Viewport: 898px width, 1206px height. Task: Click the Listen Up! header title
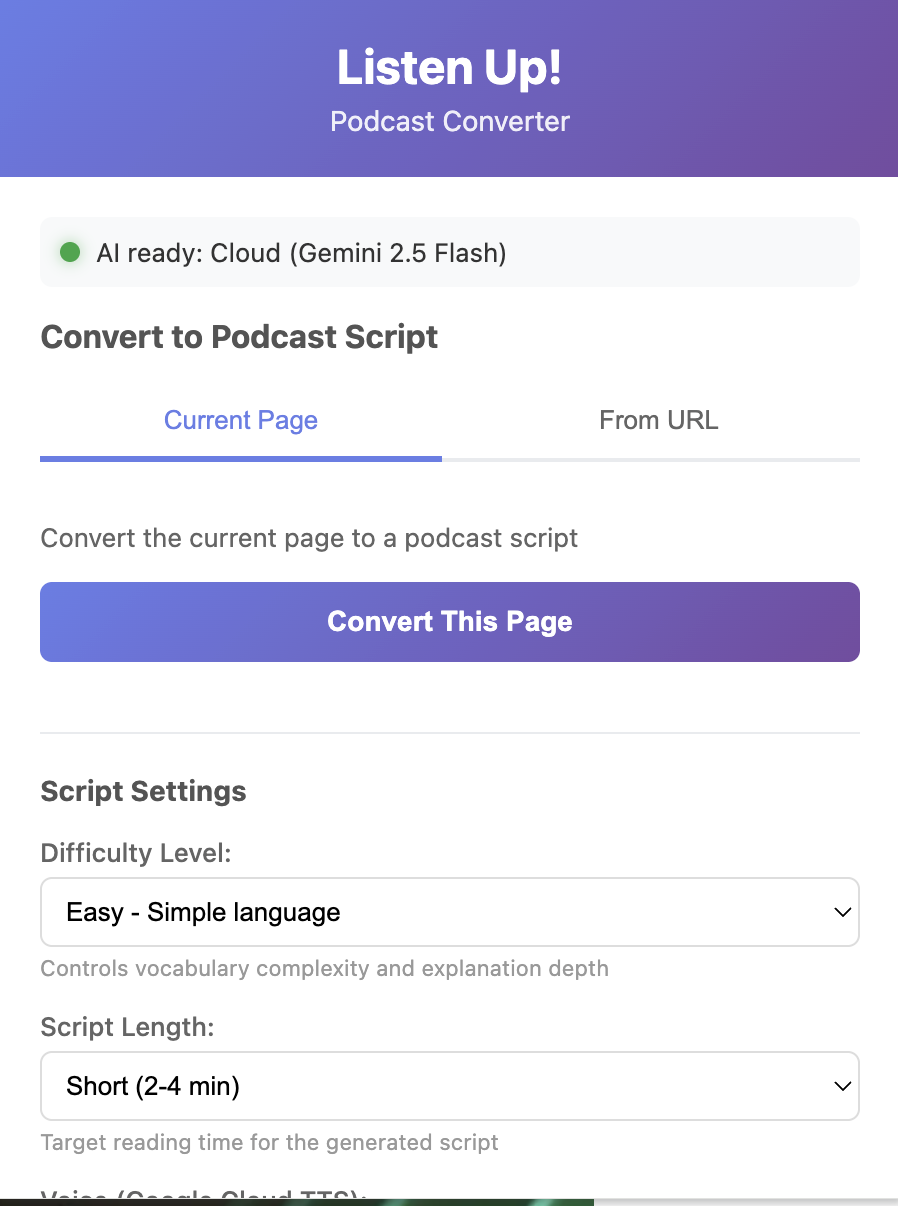point(449,68)
